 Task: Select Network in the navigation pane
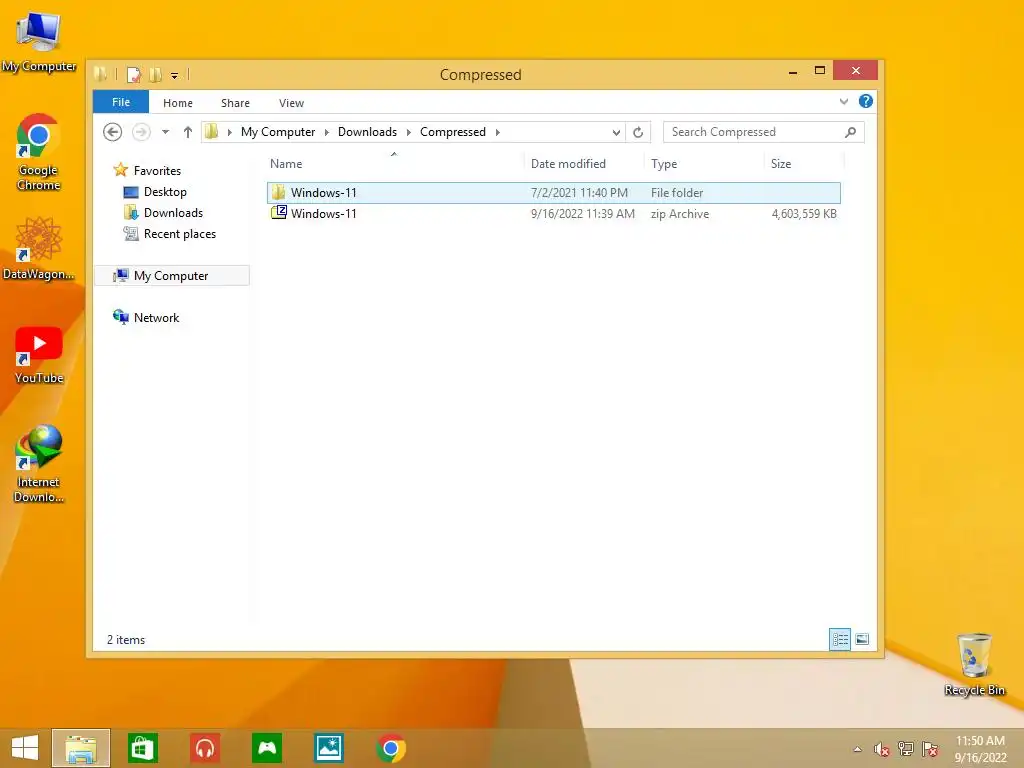click(x=156, y=317)
